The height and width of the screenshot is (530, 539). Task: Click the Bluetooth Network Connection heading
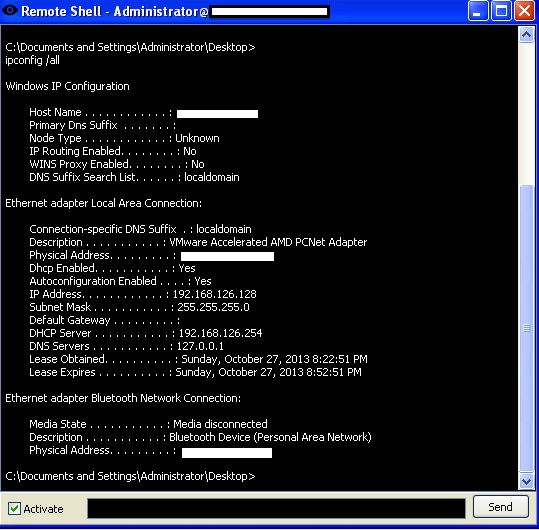[123, 398]
